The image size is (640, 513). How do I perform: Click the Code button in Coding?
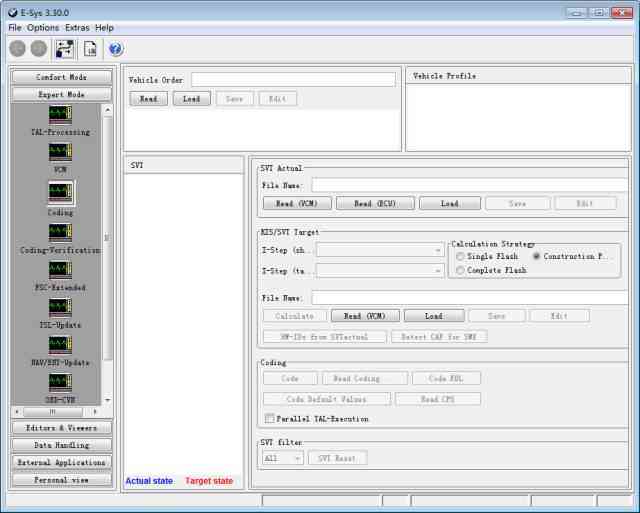(x=290, y=378)
